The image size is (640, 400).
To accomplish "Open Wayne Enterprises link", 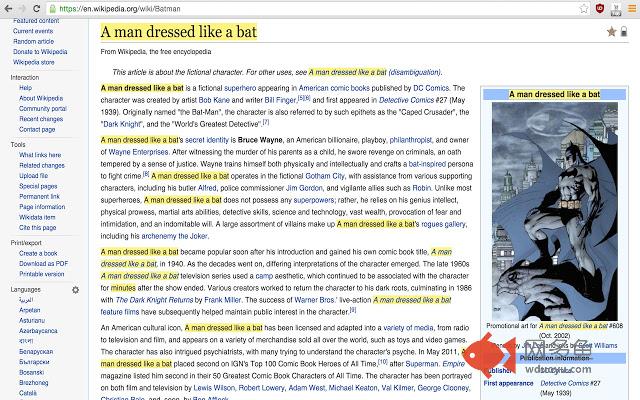I will coord(138,152).
